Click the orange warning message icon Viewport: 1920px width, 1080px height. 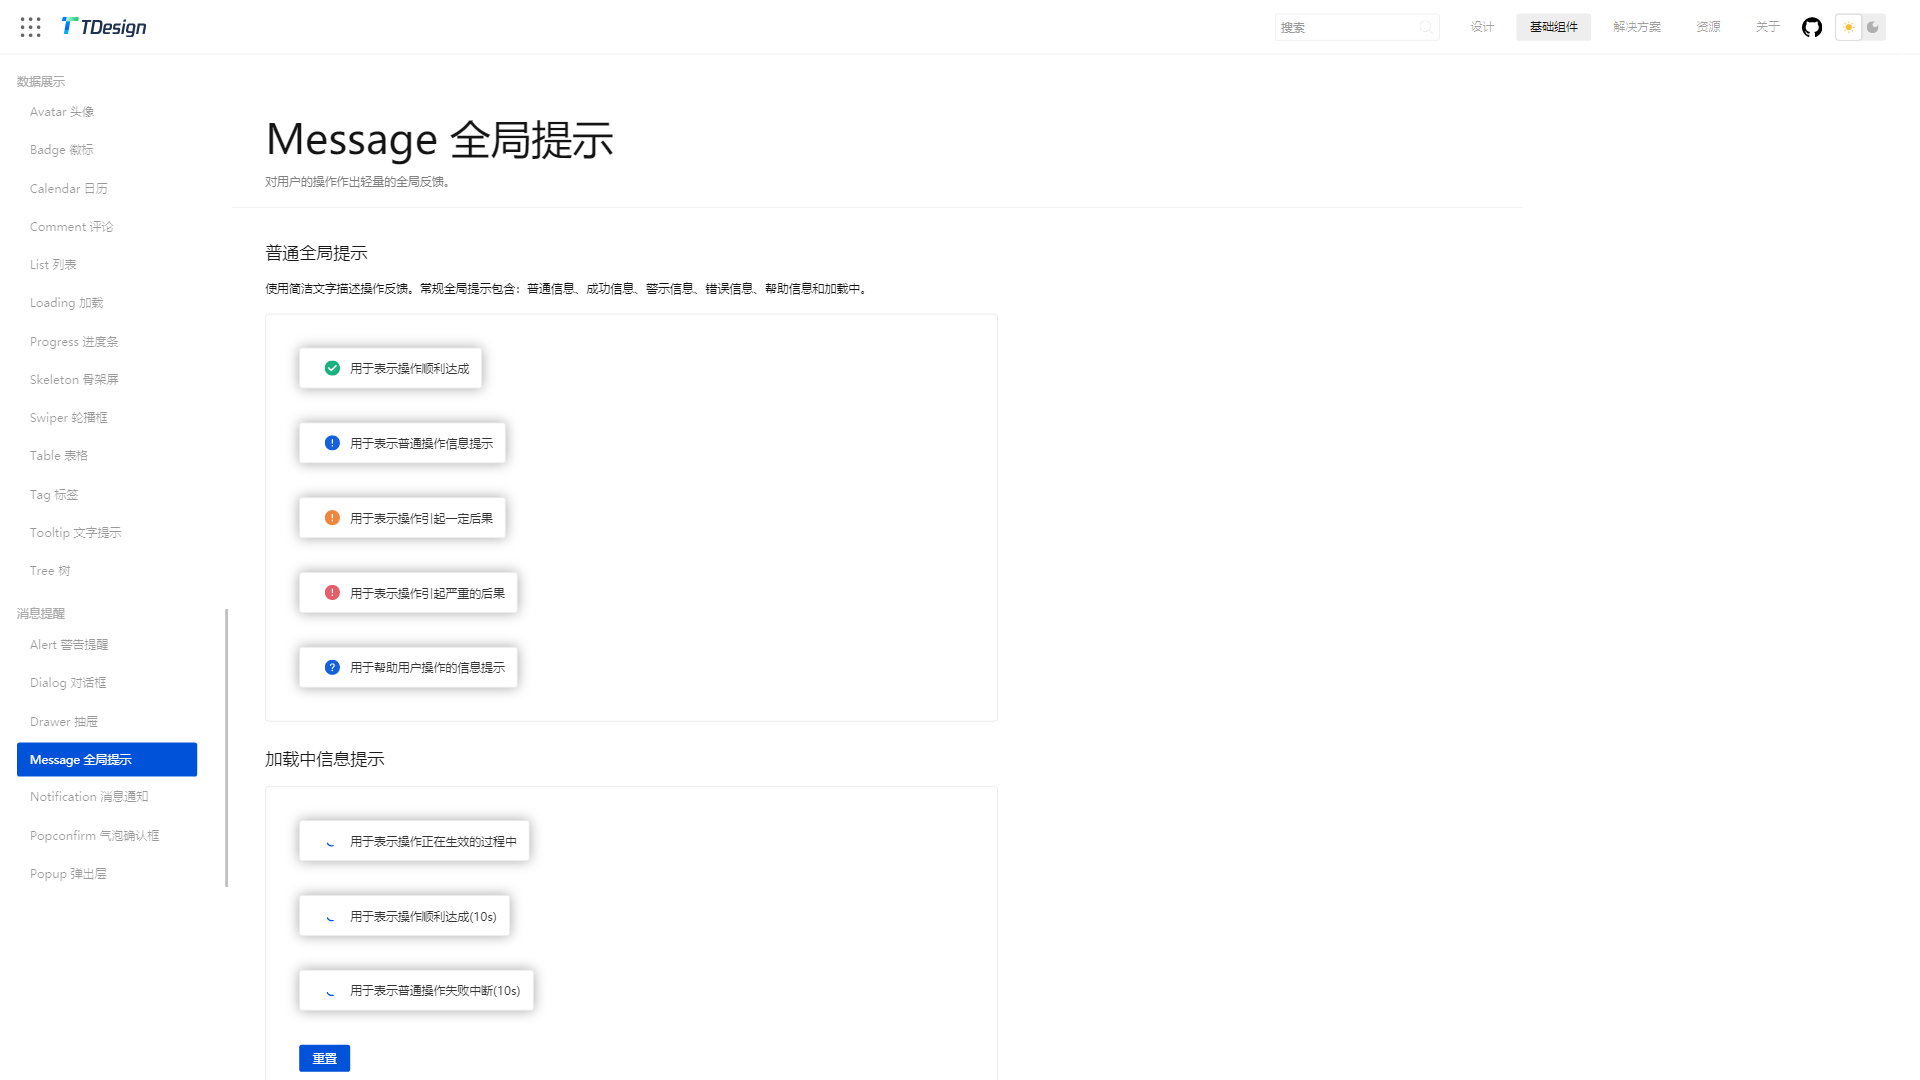(332, 518)
